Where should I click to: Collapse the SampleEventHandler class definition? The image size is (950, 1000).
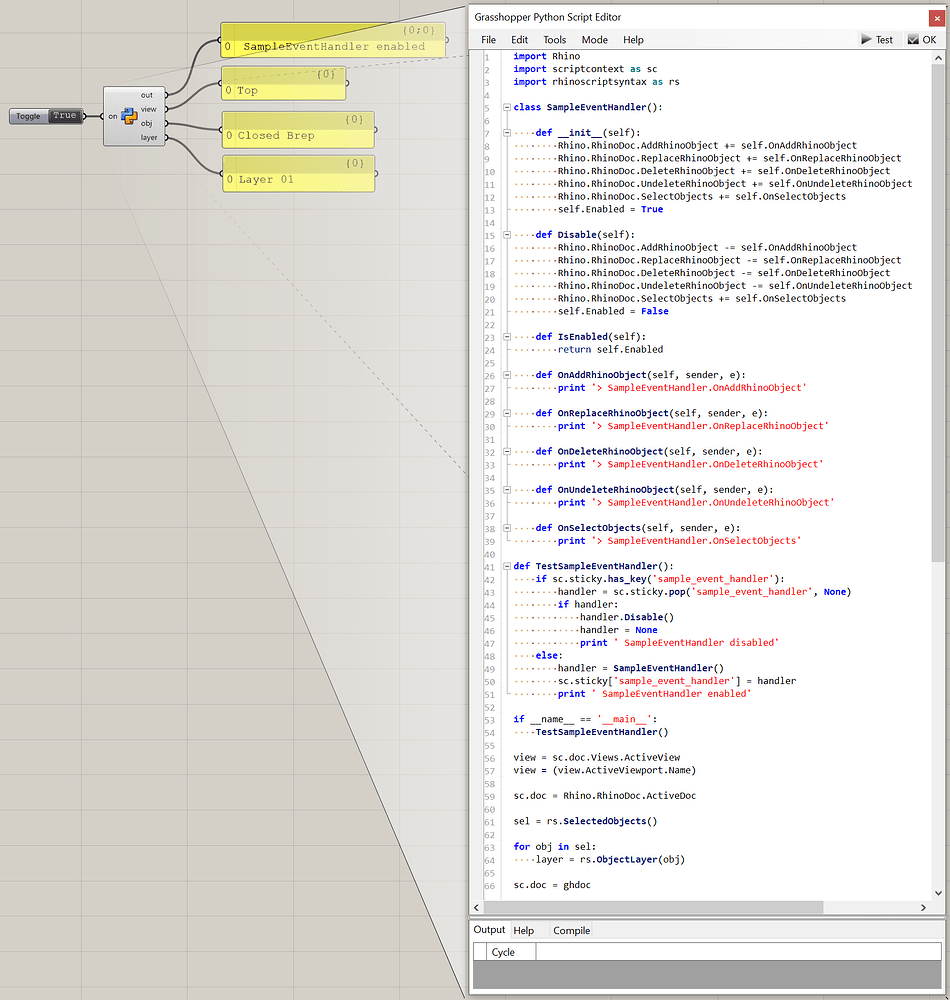click(507, 107)
